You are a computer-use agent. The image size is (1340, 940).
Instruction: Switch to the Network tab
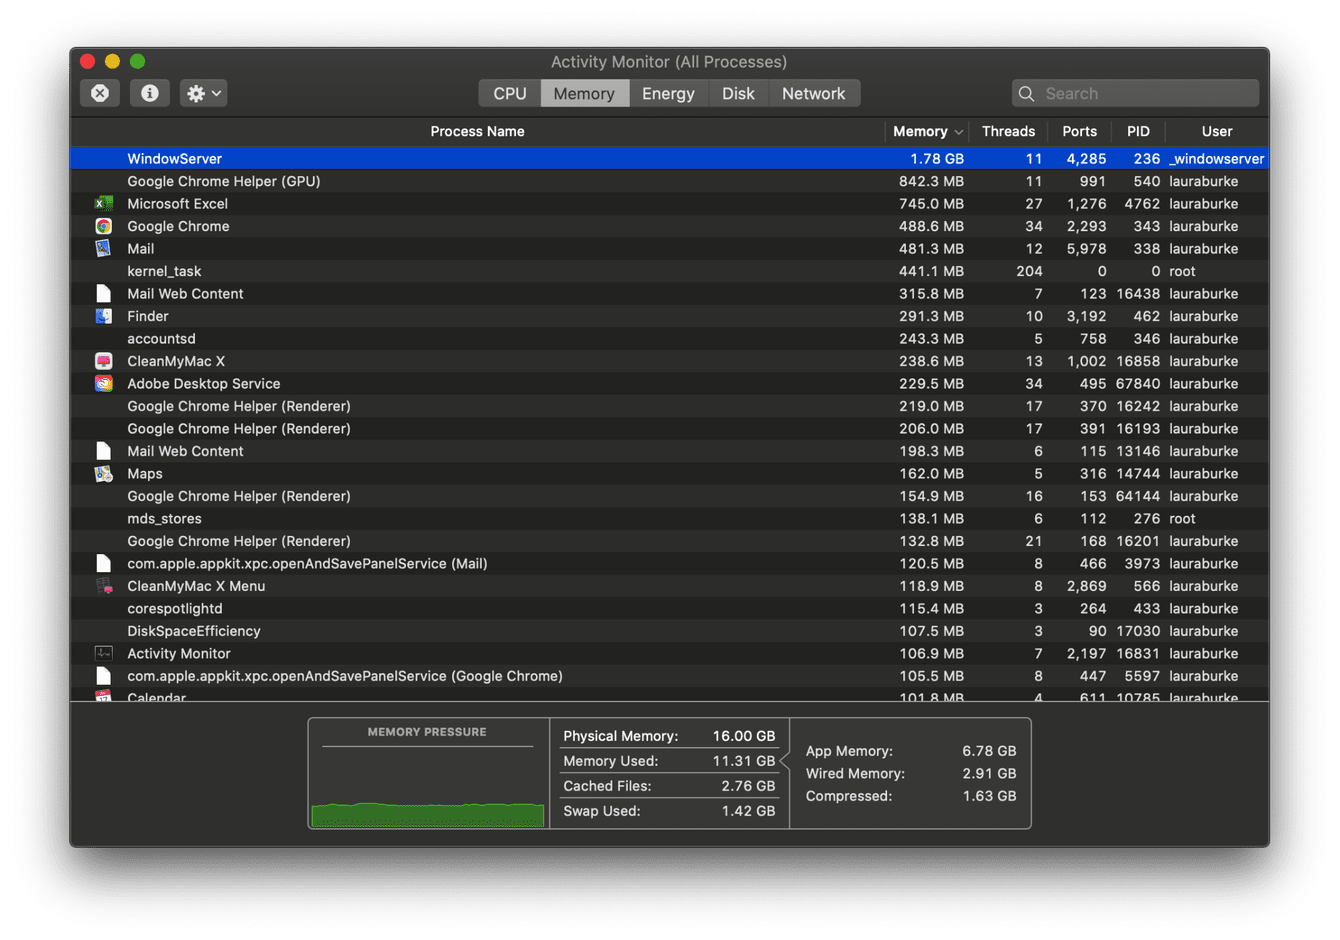coord(813,93)
